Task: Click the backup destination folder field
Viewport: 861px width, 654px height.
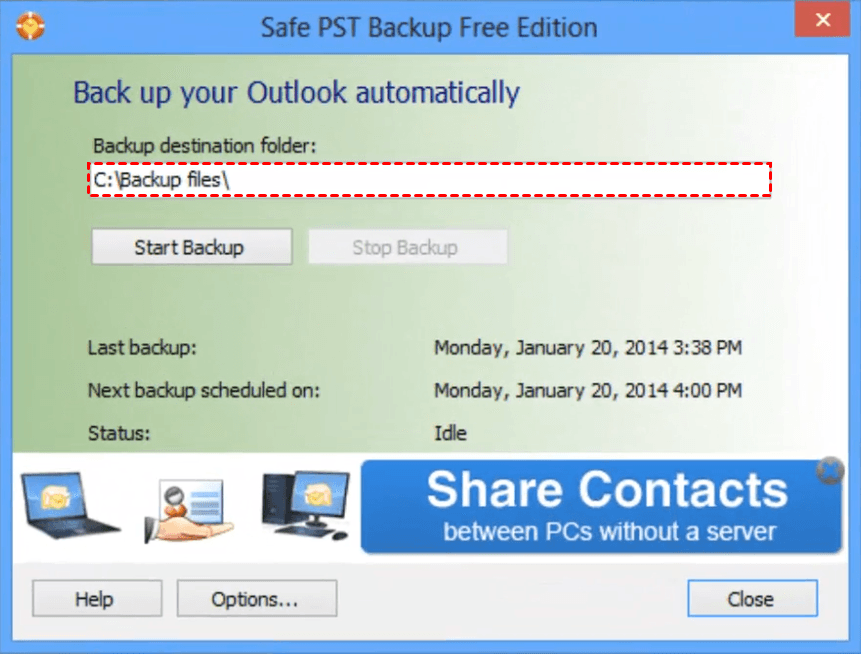Action: pos(430,179)
